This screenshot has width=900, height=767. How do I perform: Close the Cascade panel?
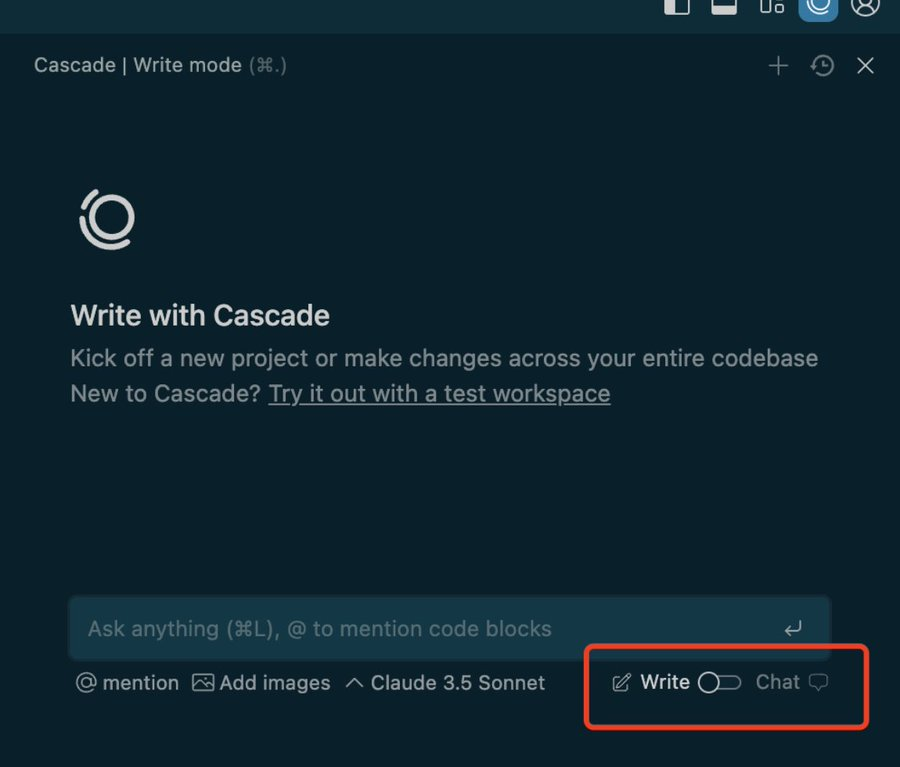(x=866, y=66)
